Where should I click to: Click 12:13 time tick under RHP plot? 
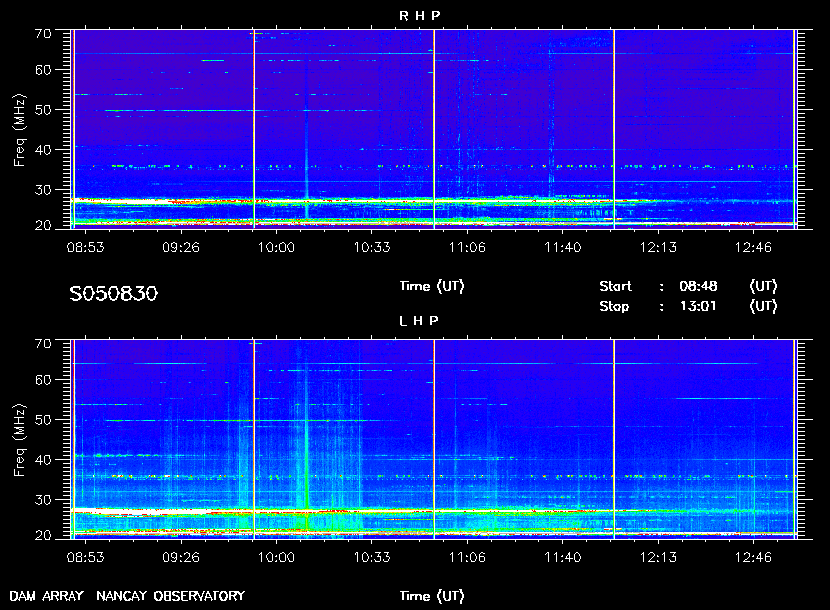[x=658, y=247]
